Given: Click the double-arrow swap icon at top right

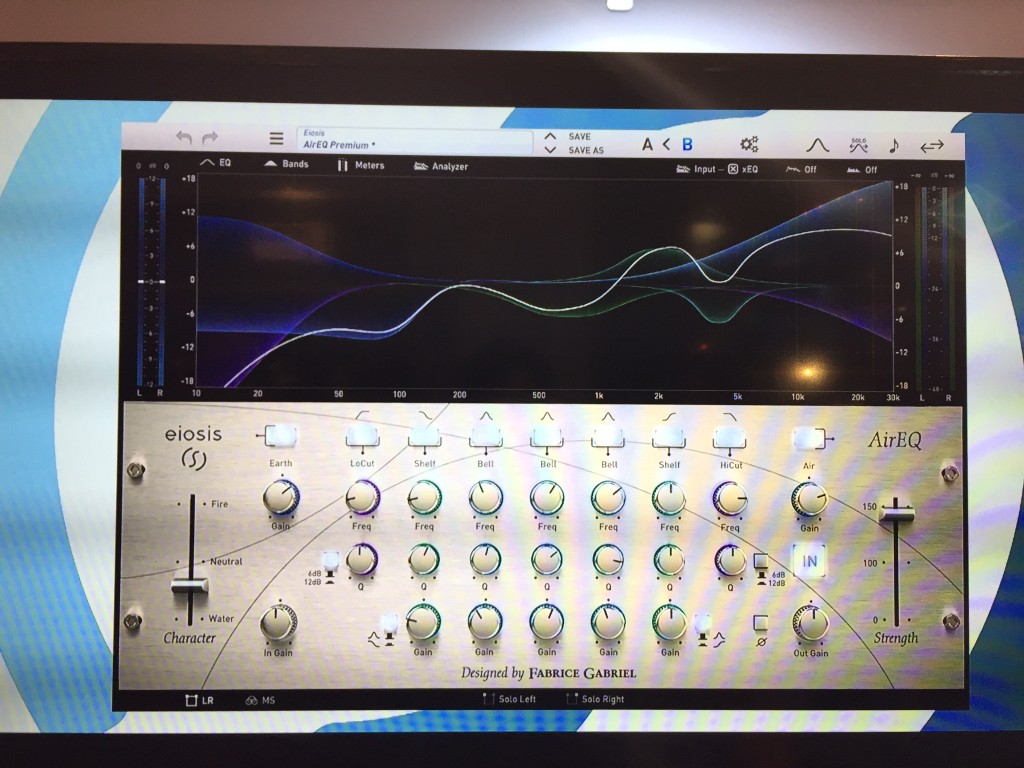Looking at the screenshot, I should (932, 146).
